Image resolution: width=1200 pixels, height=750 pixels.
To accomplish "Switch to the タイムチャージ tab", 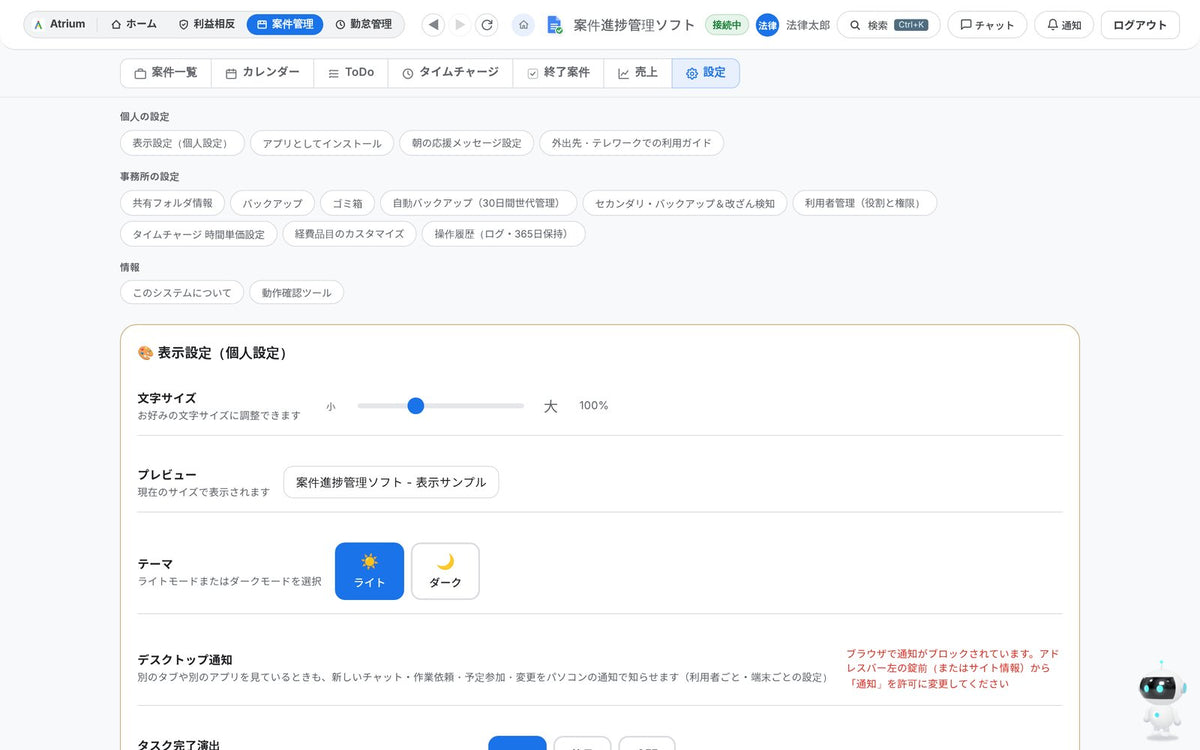I will click(x=450, y=73).
